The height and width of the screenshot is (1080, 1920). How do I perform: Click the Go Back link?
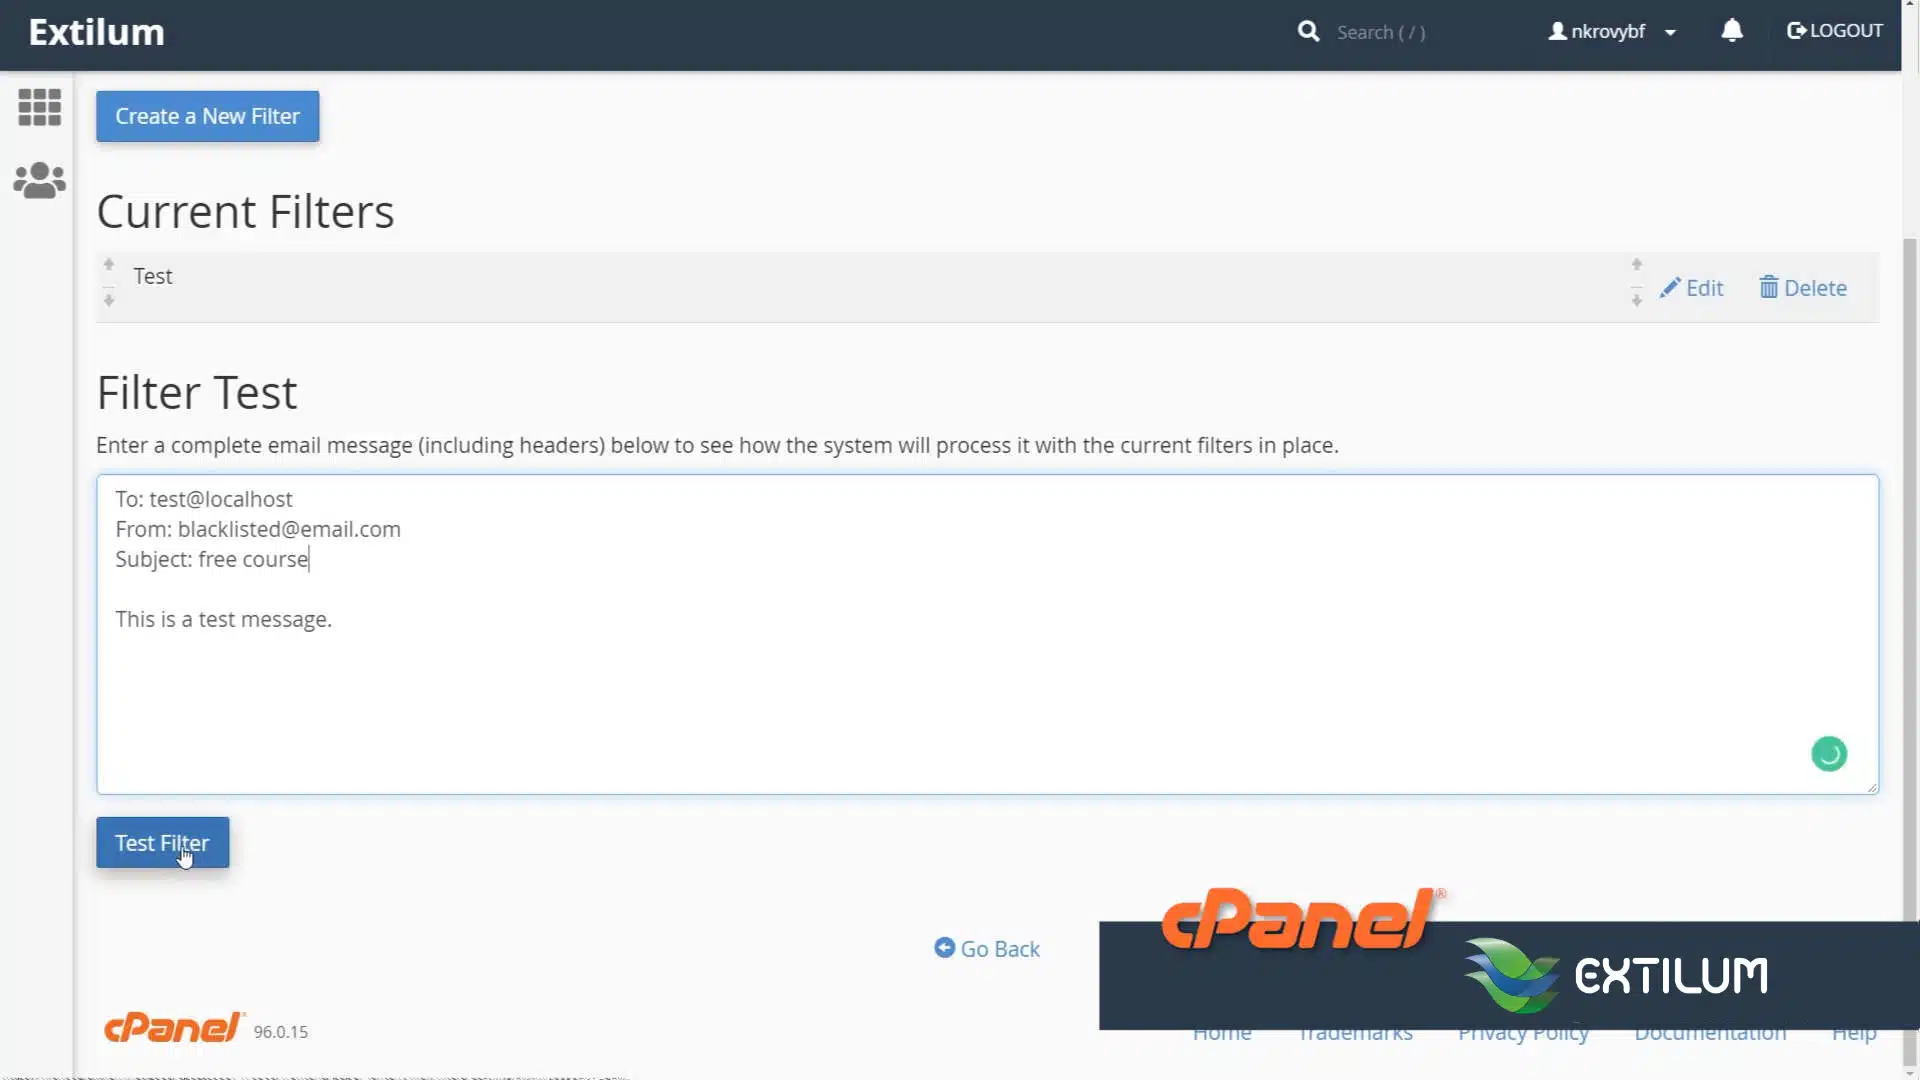pos(987,948)
